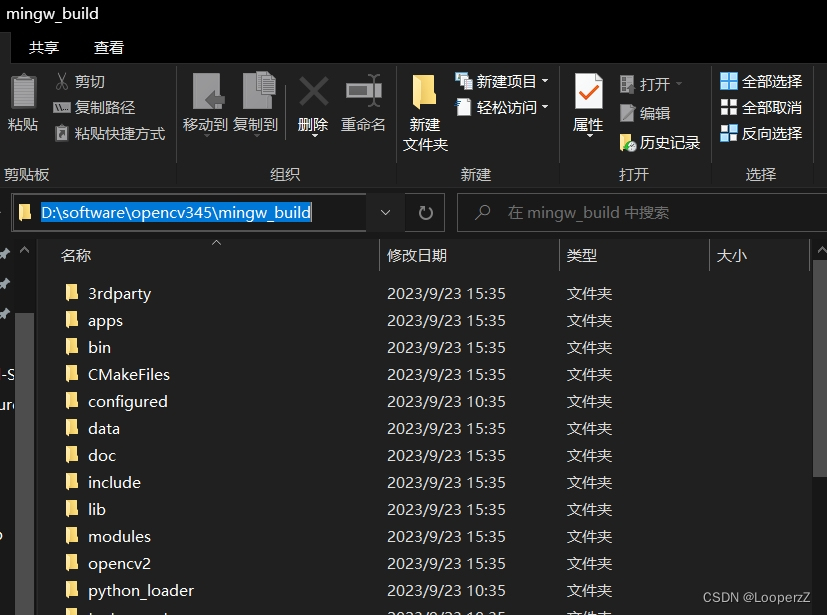This screenshot has height=615, width=827.
Task: Select the lib folder
Action: (97, 510)
